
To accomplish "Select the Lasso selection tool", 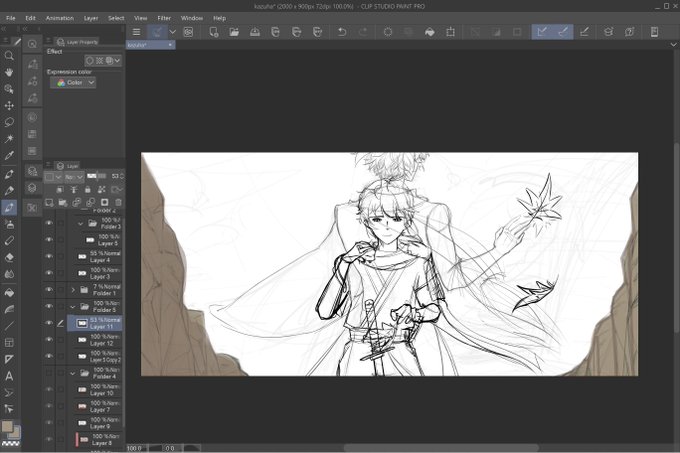I will point(9,122).
